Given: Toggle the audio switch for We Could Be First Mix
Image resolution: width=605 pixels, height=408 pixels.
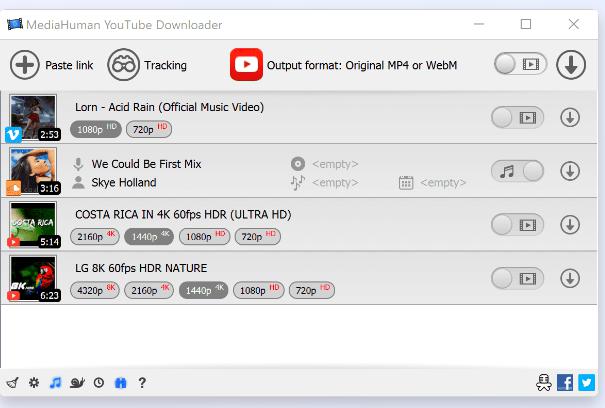Looking at the screenshot, I should (517, 171).
